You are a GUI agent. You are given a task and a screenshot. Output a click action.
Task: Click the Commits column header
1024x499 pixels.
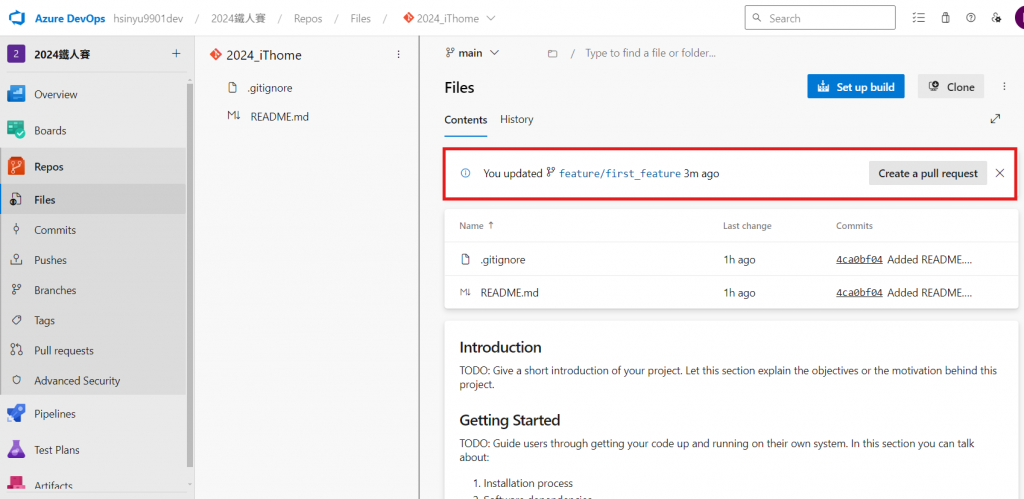[x=854, y=225]
